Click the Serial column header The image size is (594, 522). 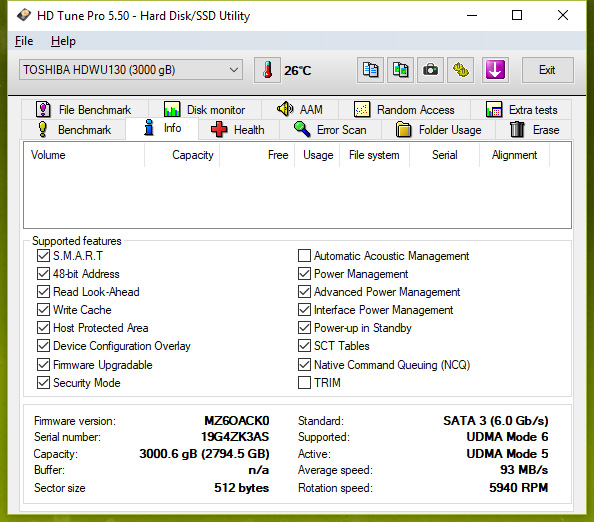pos(445,155)
